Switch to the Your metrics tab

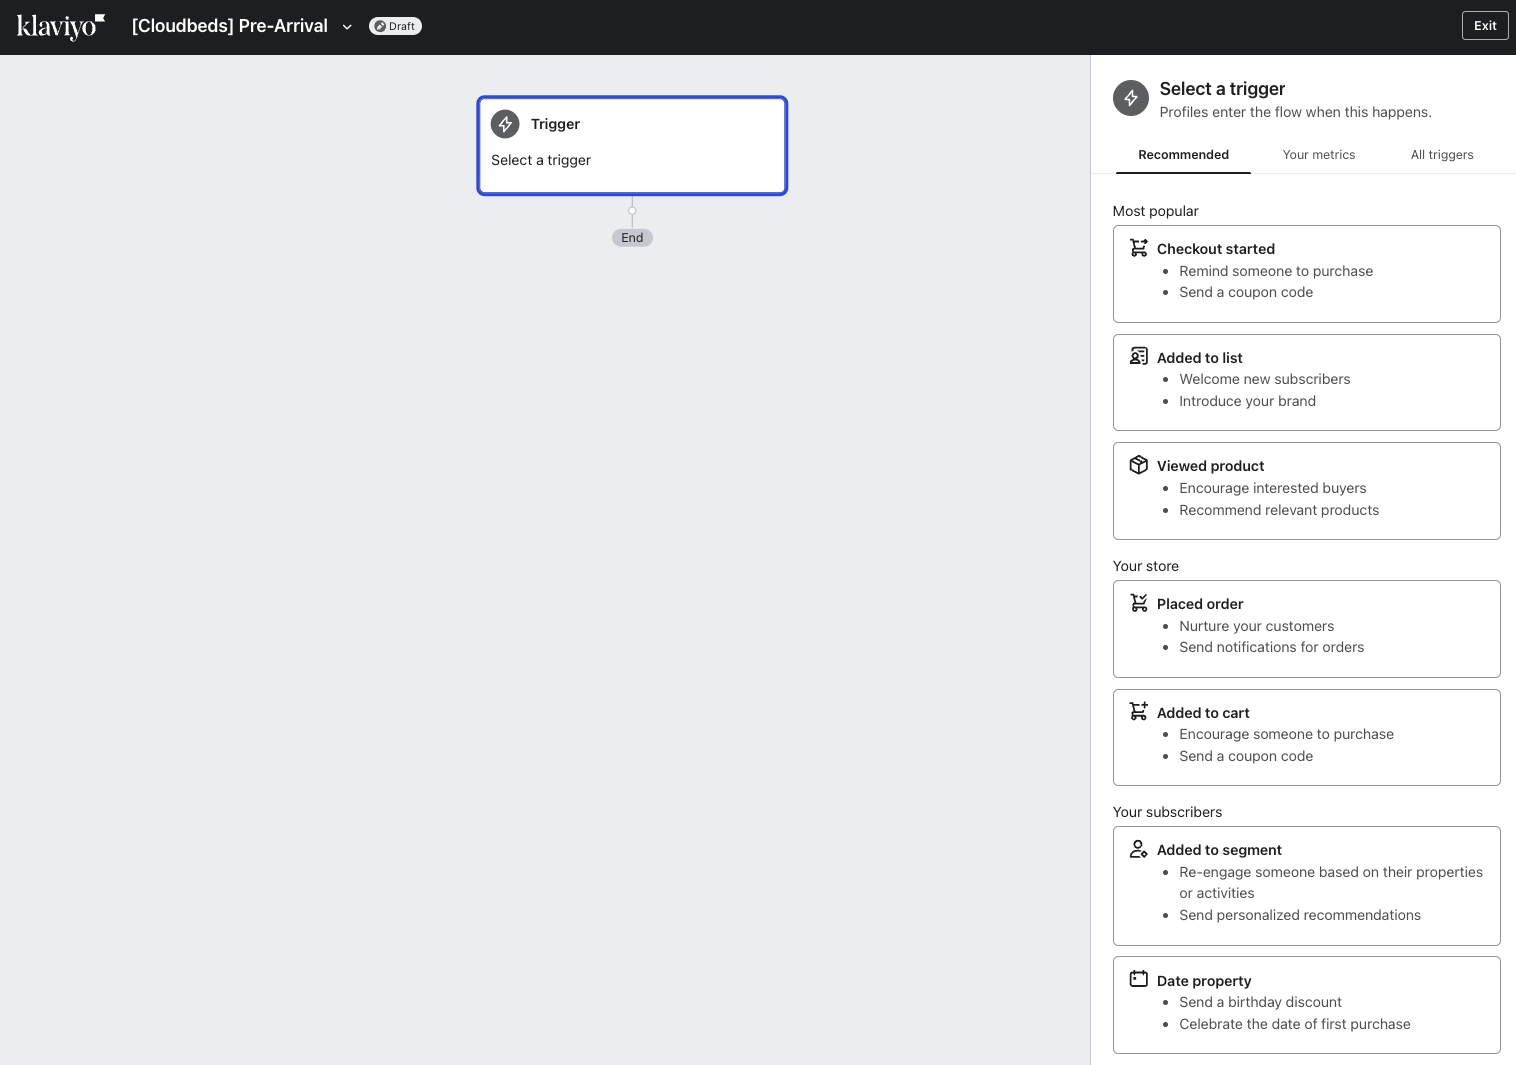[x=1319, y=155]
